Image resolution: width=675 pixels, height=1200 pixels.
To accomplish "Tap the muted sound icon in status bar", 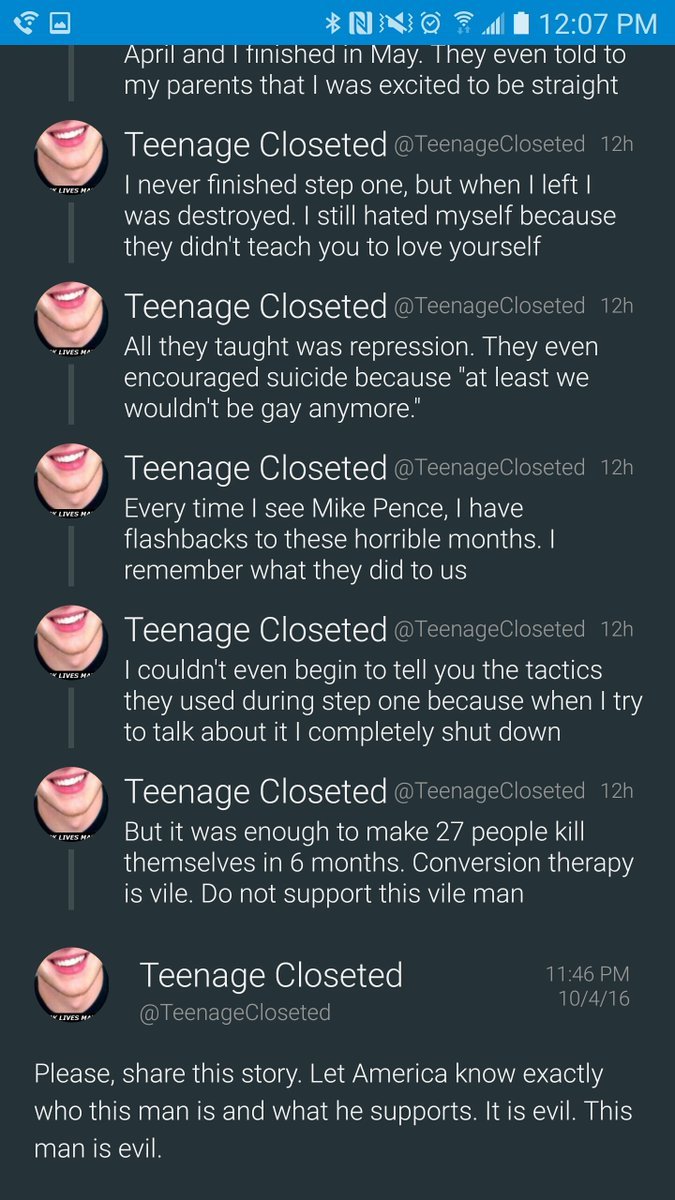I will coord(395,22).
